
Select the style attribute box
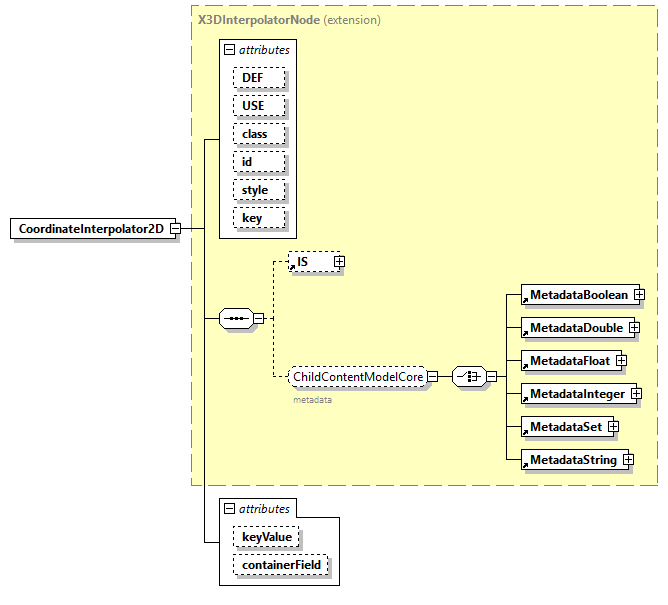tap(260, 190)
